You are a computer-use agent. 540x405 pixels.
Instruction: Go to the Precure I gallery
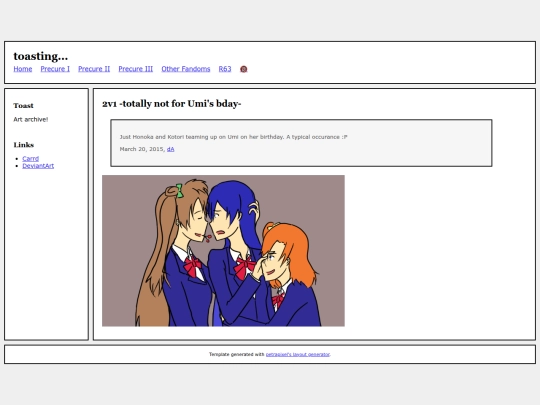[55, 69]
